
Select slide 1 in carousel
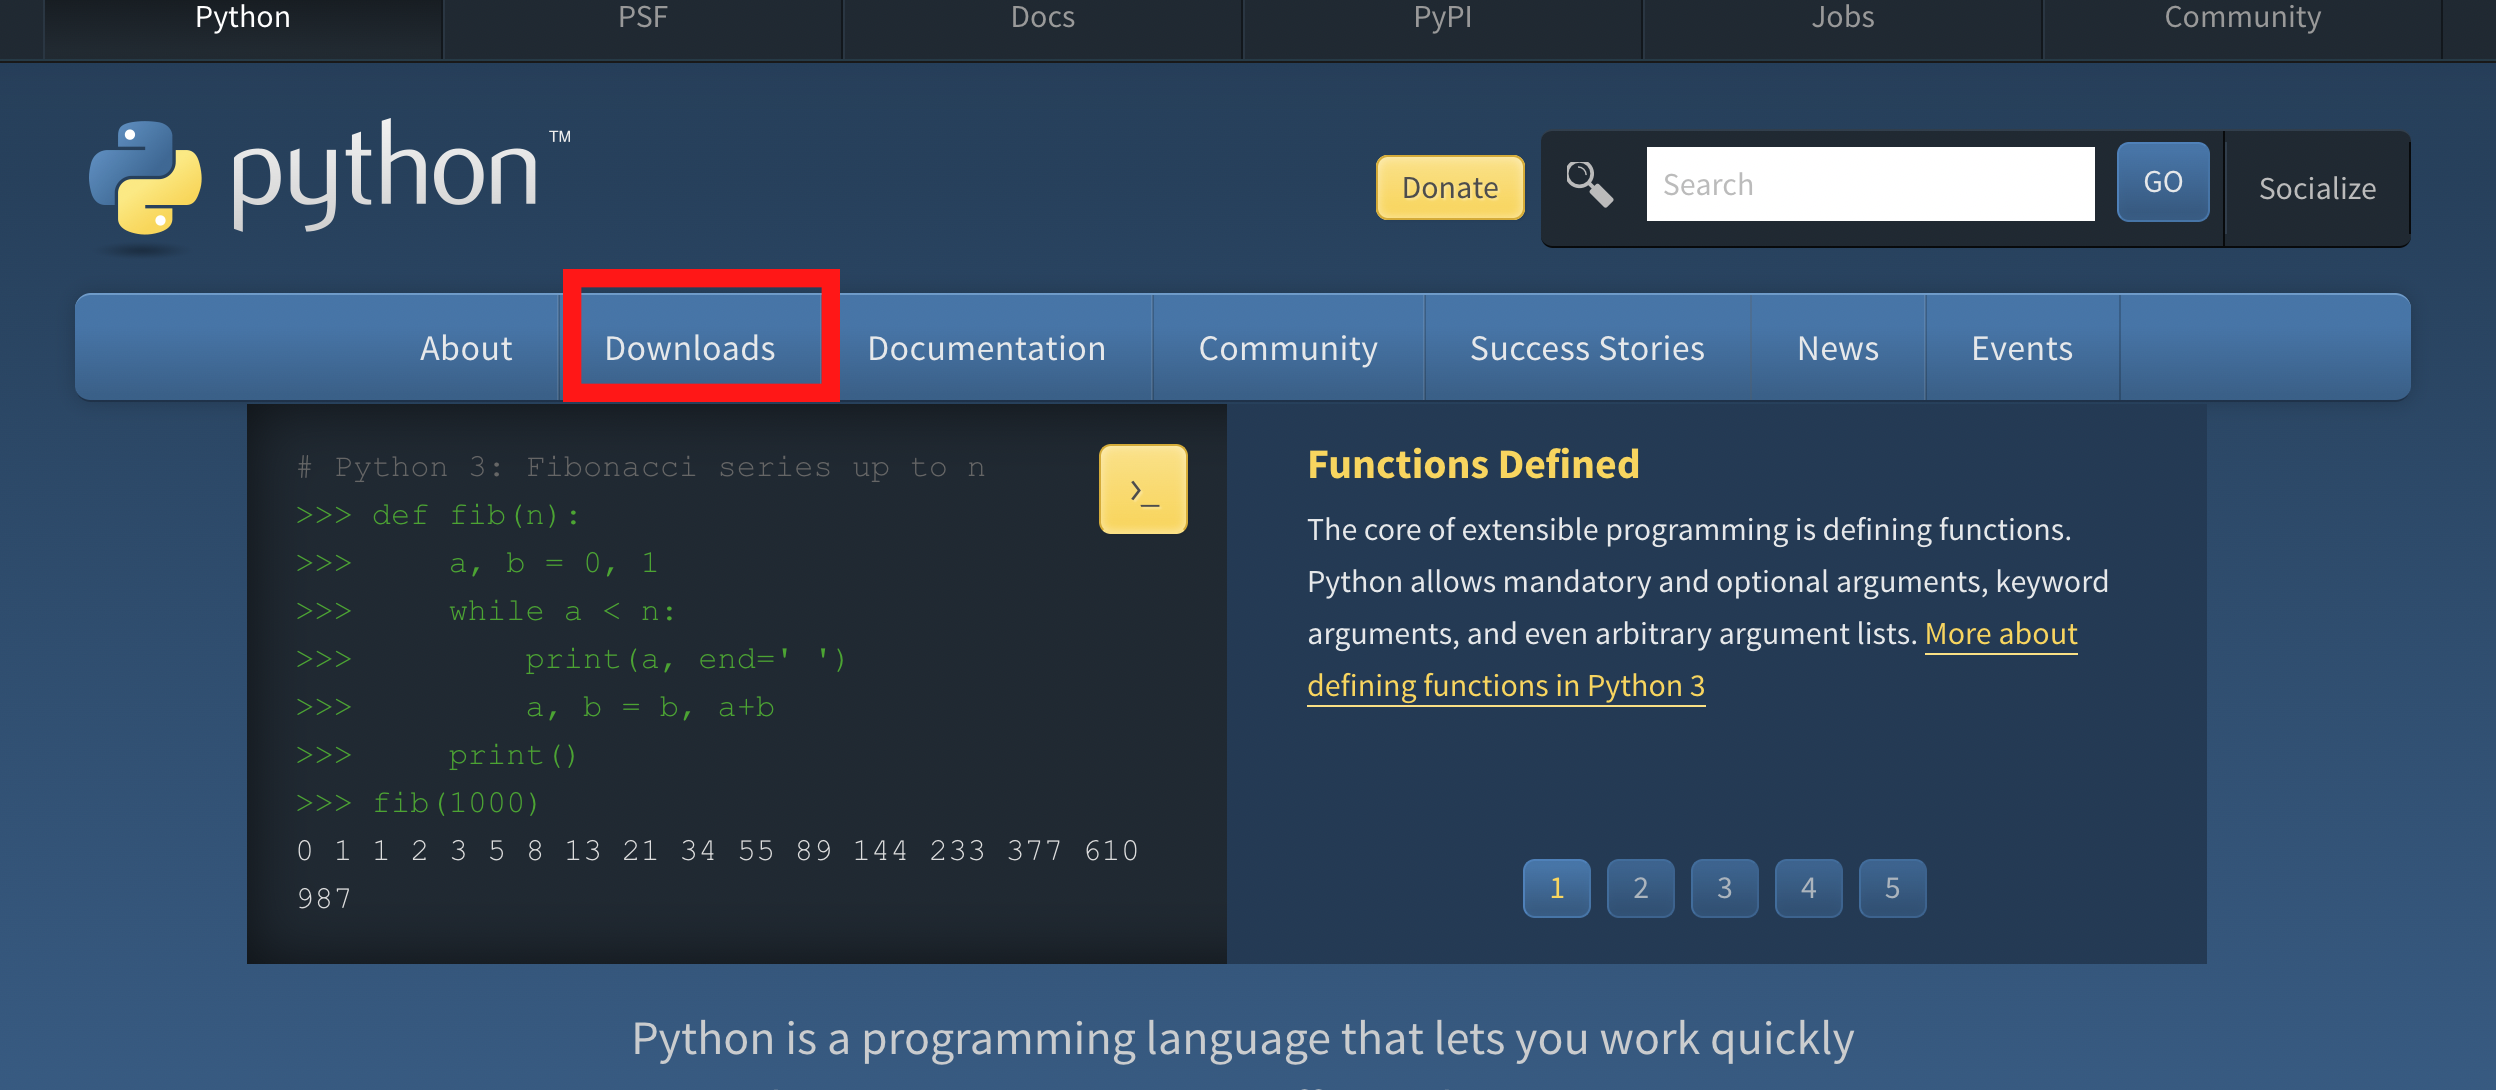[1557, 888]
